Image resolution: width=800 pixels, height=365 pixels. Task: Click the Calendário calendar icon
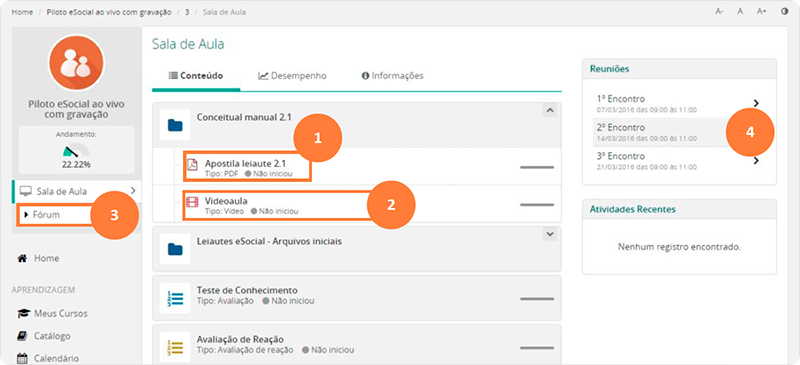22,358
